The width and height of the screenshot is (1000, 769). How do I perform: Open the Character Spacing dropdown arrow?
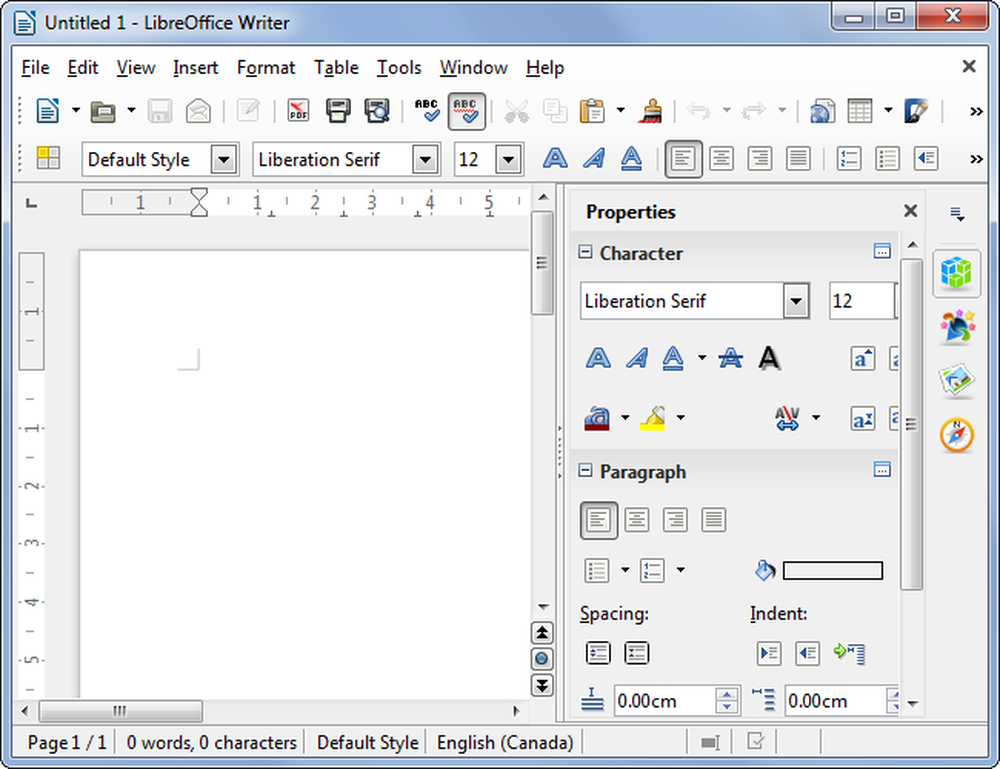coord(816,418)
